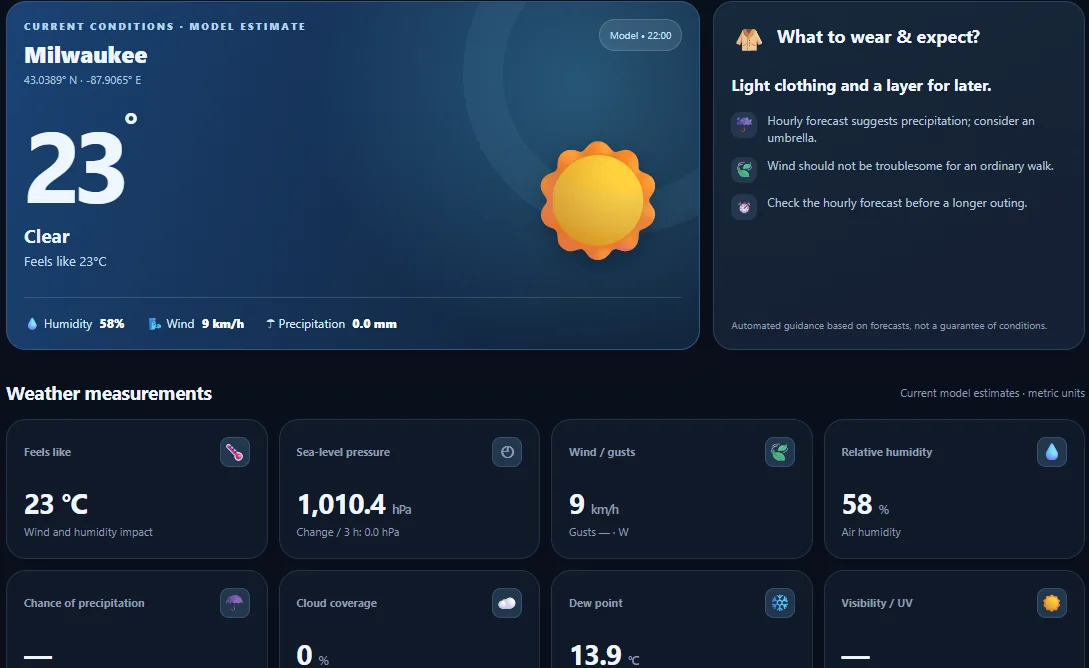Viewport: 1089px width, 668px height.
Task: Click the Milwaukee city name
Action: (85, 55)
